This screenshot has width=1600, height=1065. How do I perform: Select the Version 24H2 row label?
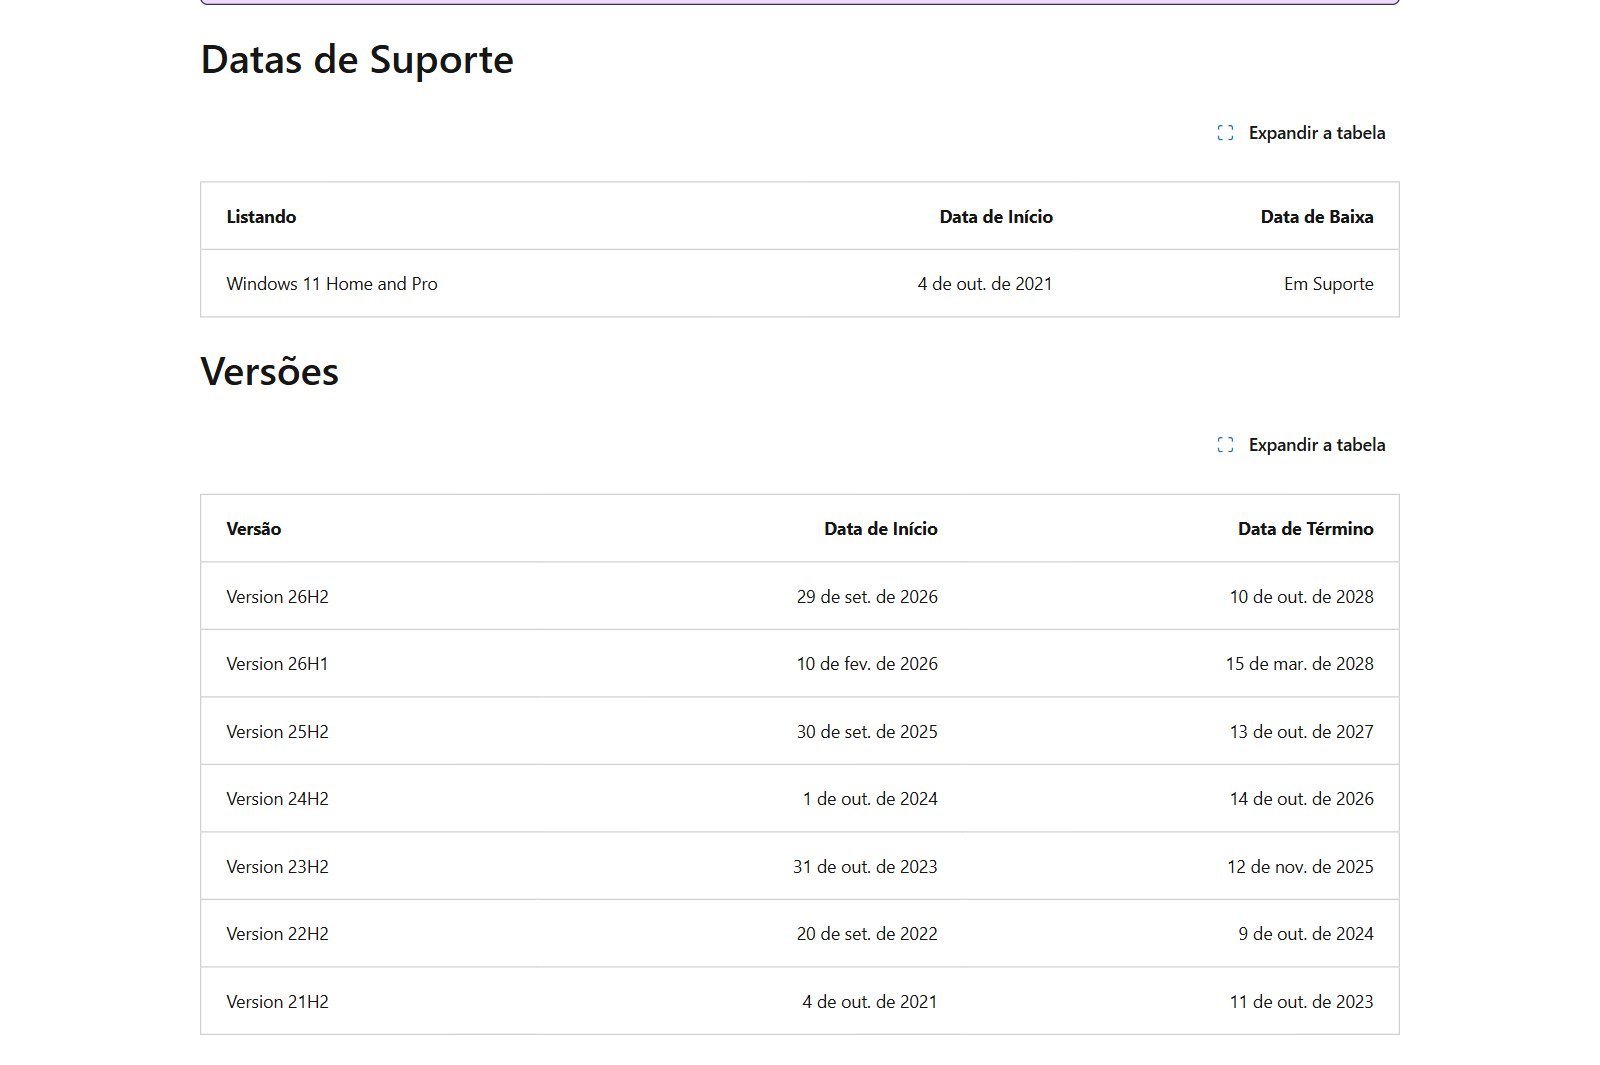pos(278,799)
